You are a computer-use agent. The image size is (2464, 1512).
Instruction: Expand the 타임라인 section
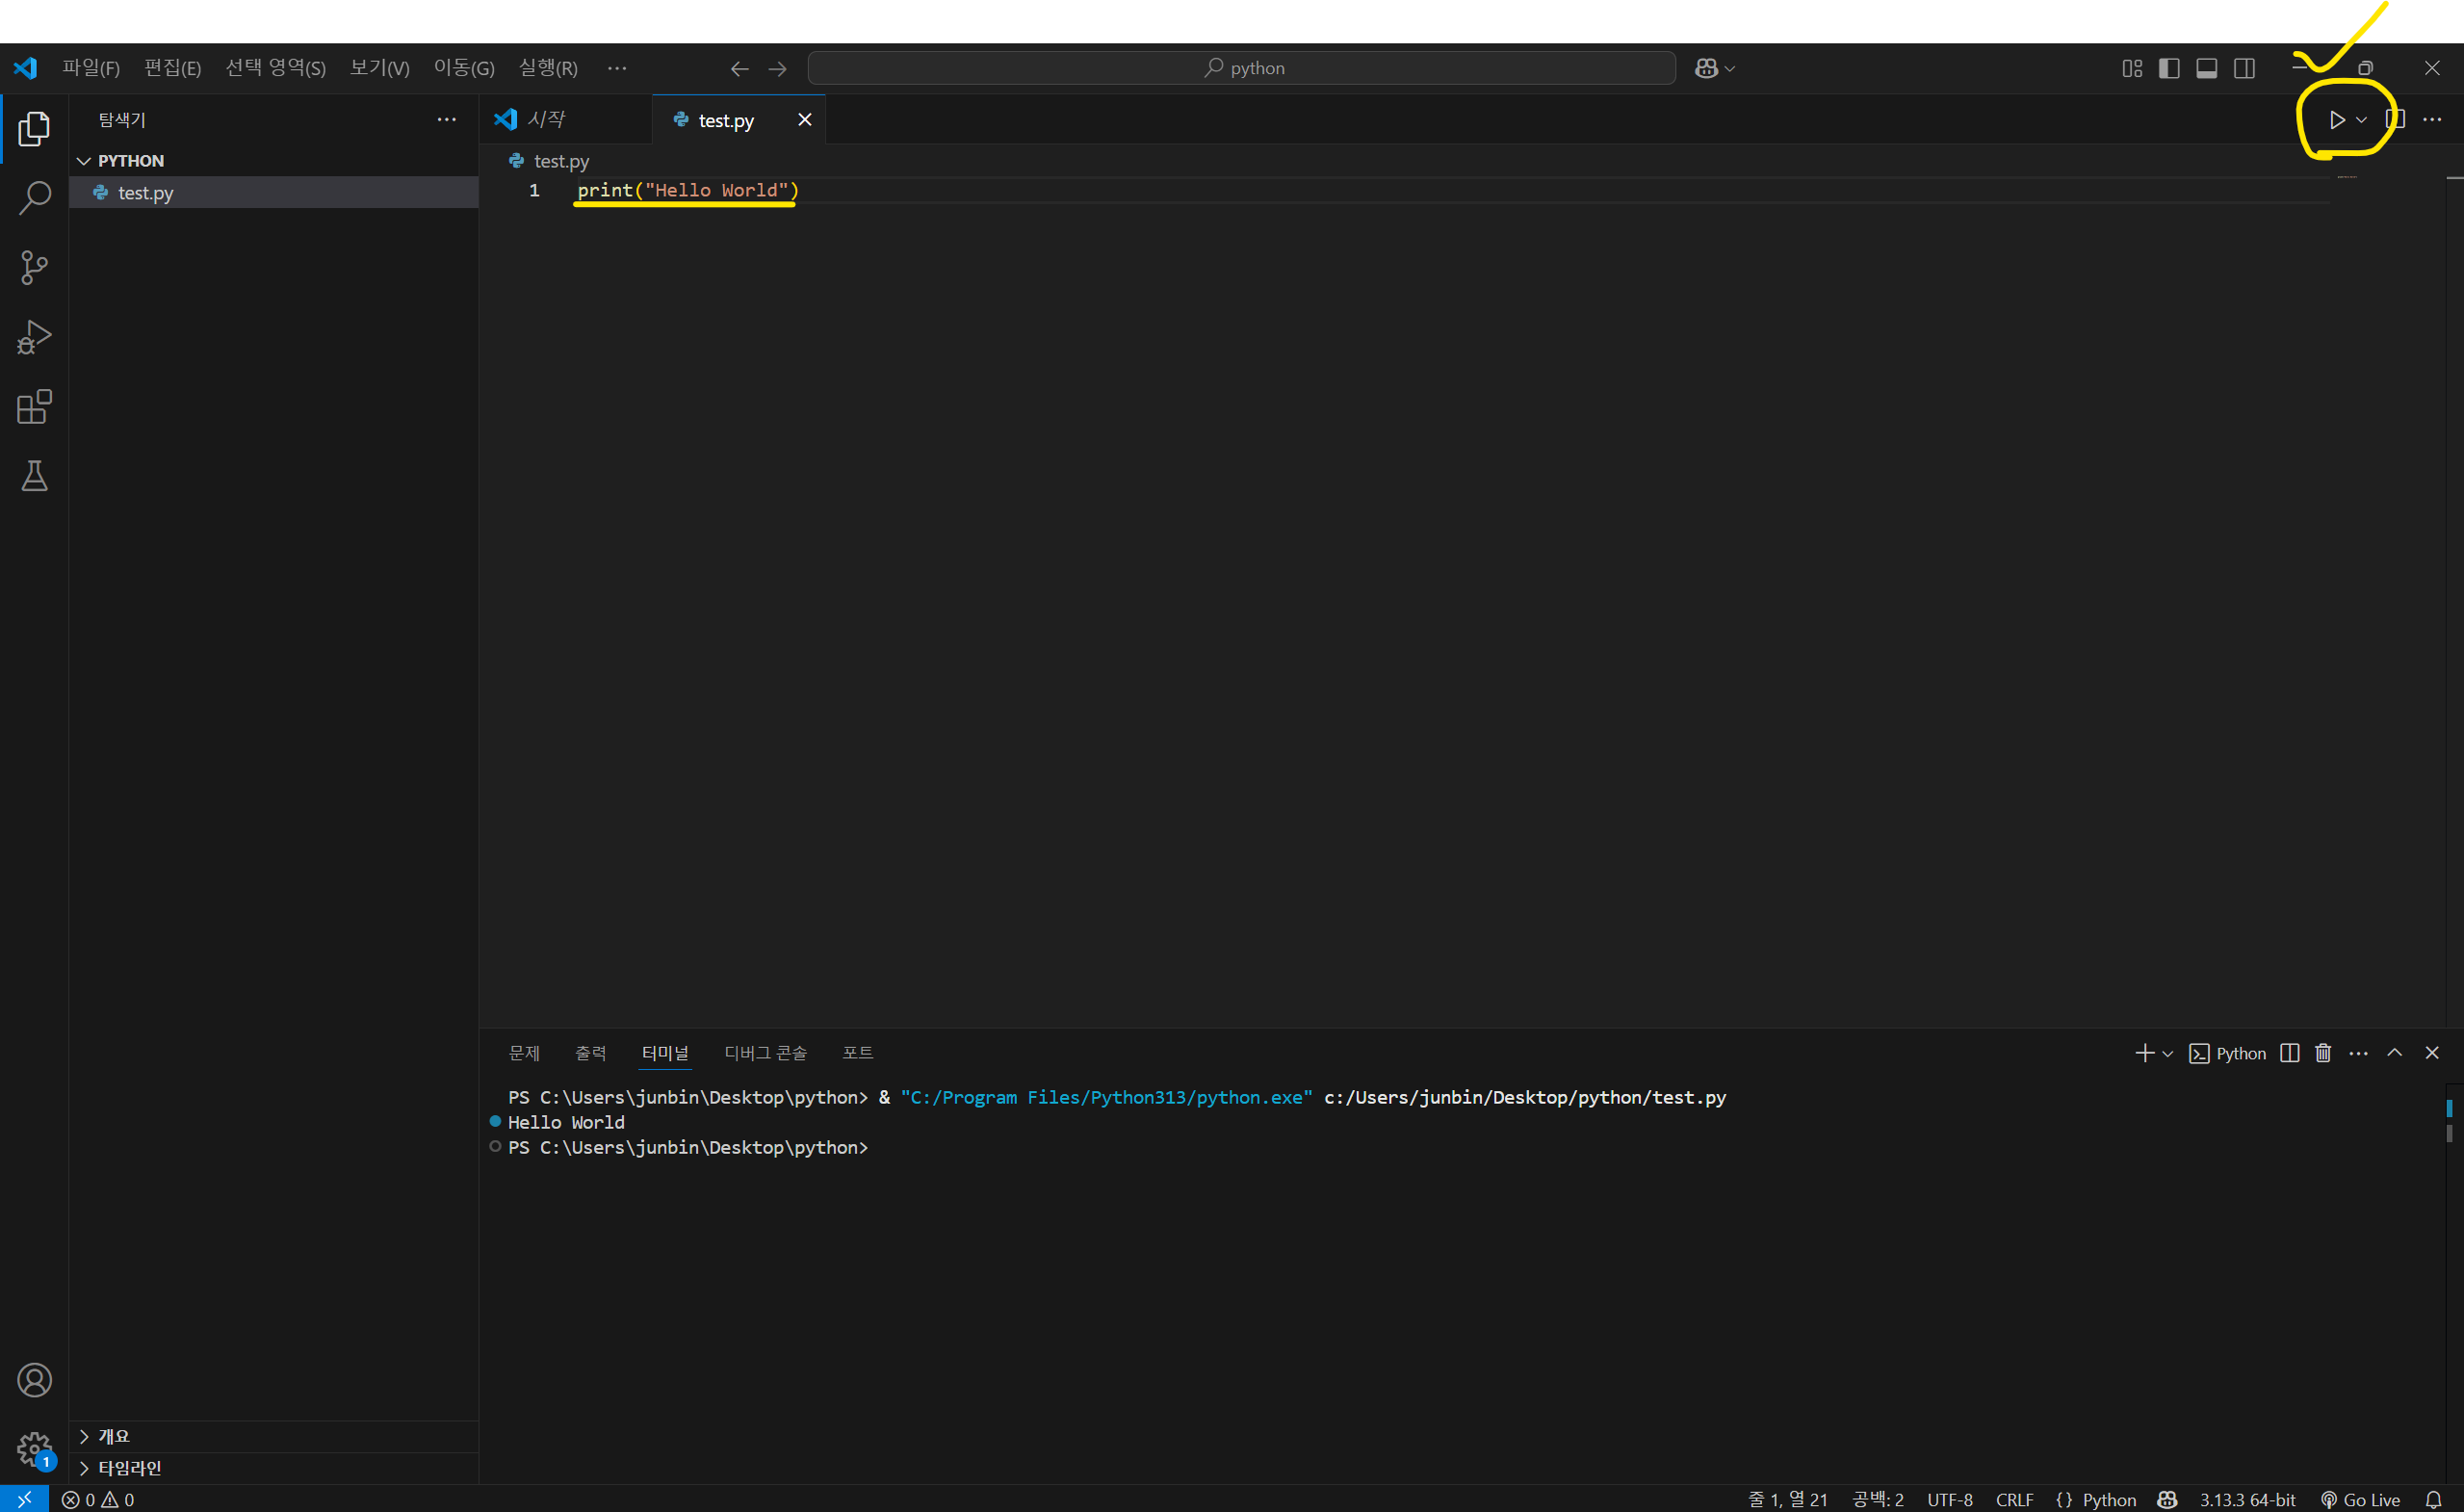pyautogui.click(x=130, y=1467)
